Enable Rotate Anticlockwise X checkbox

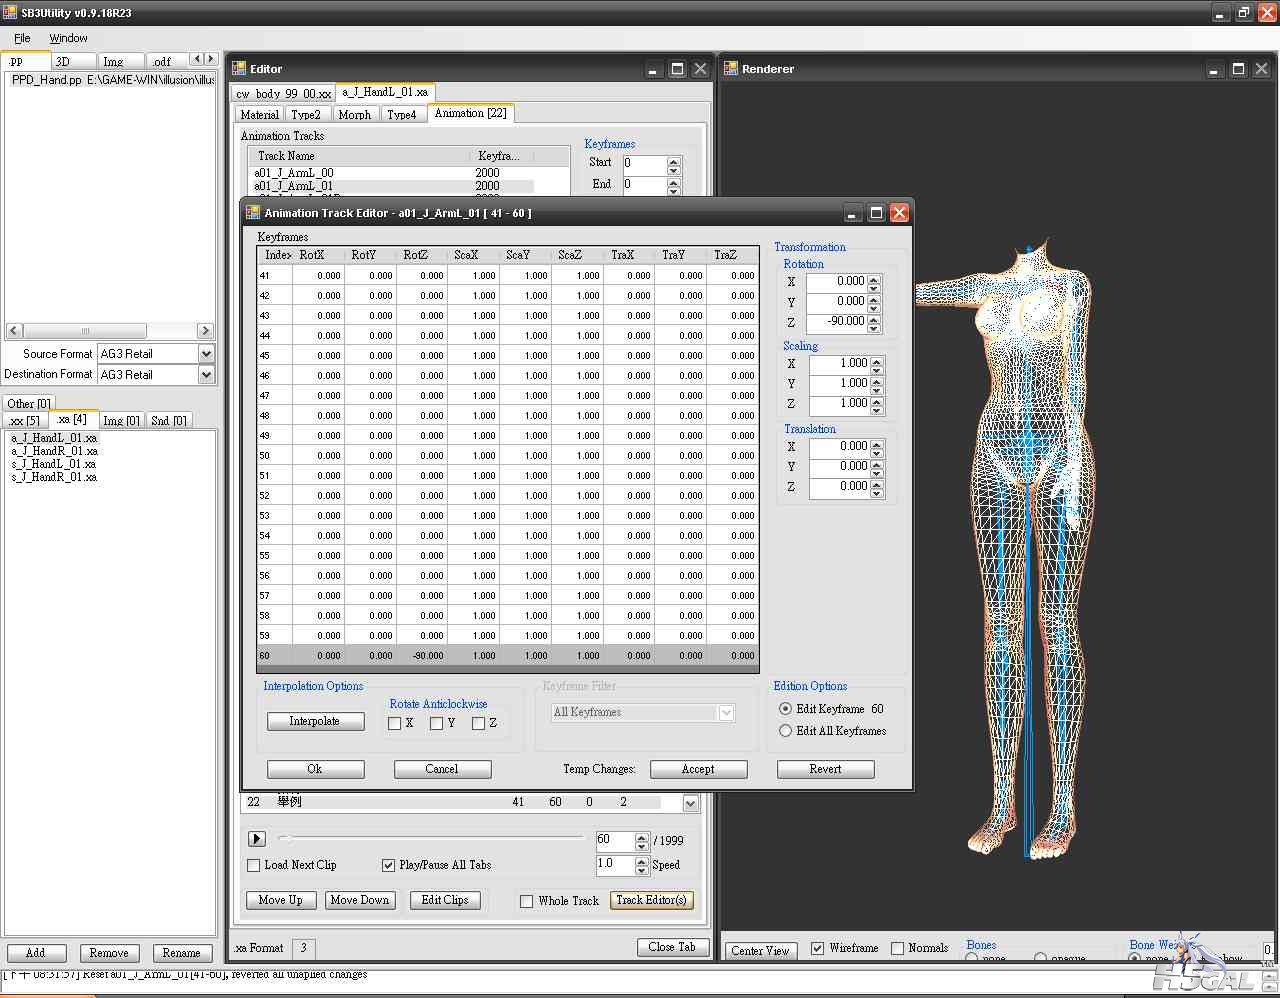pos(394,723)
